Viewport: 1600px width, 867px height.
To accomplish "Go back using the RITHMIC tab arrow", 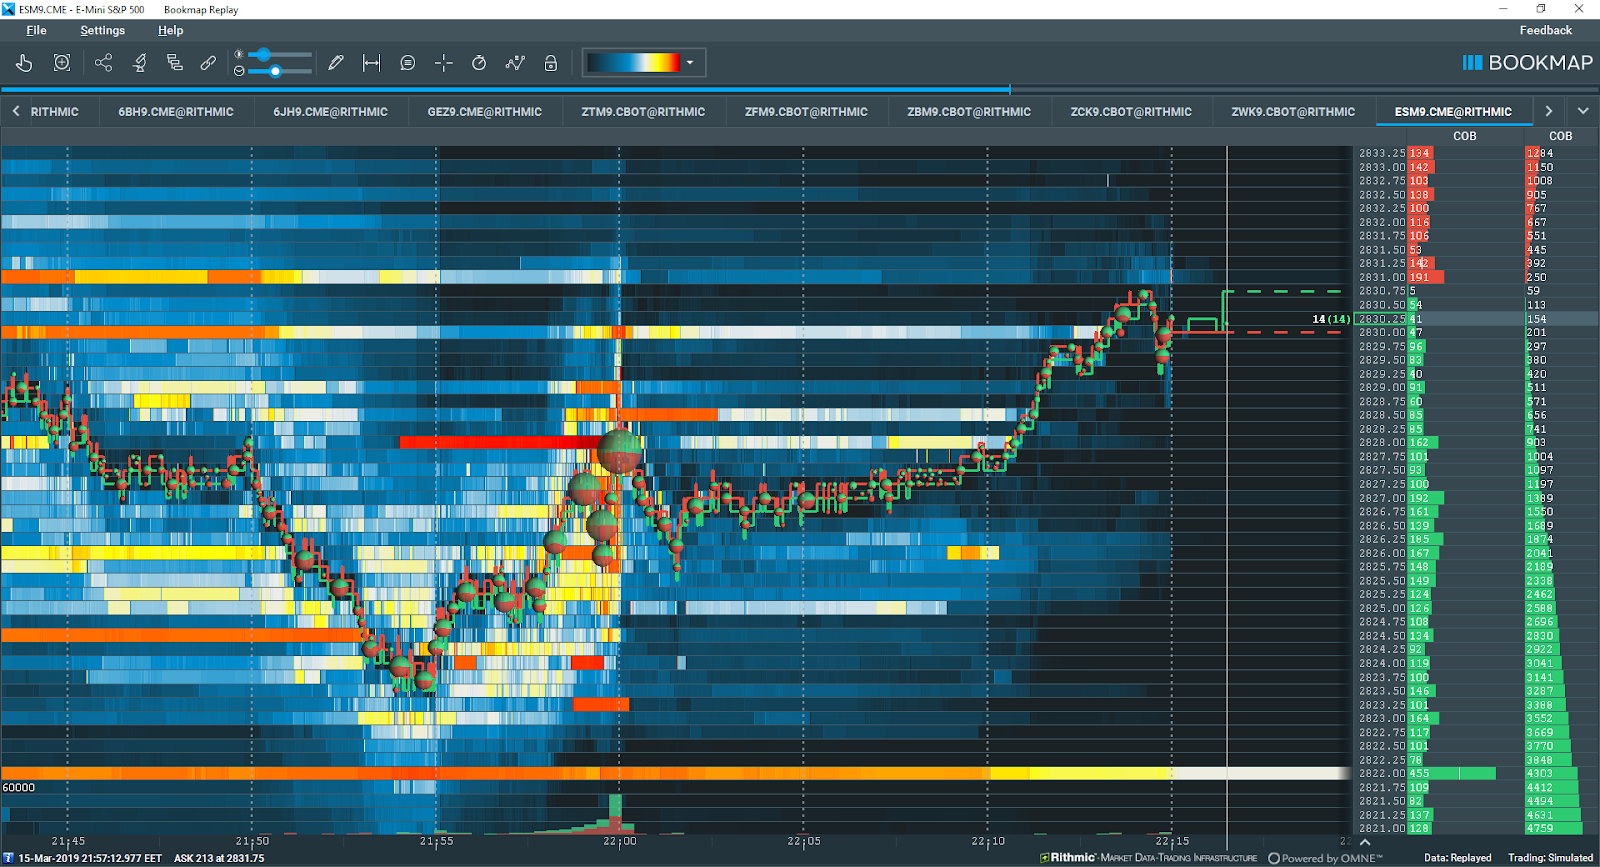I will coord(16,111).
